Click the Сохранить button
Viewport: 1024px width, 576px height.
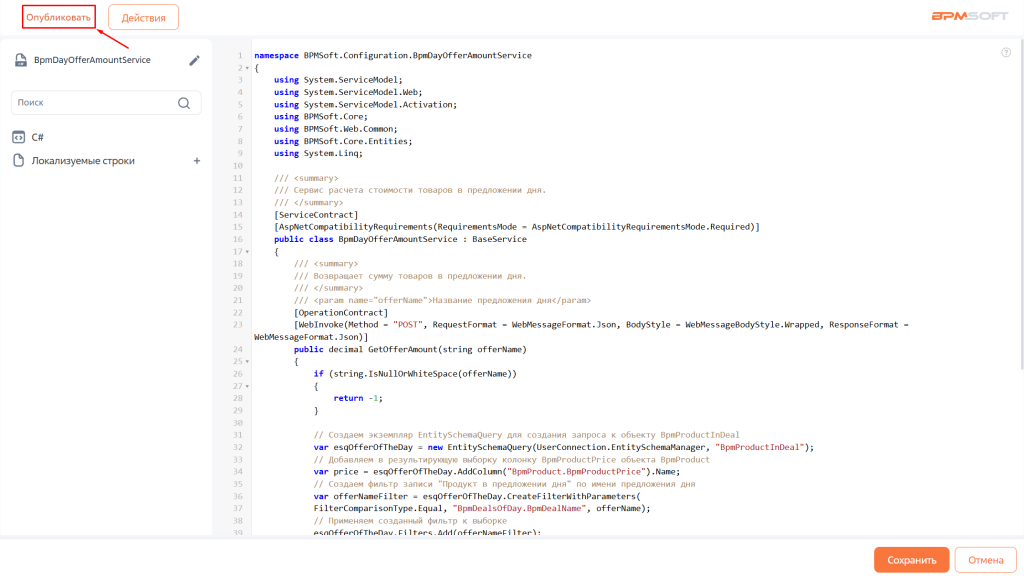[x=911, y=560]
